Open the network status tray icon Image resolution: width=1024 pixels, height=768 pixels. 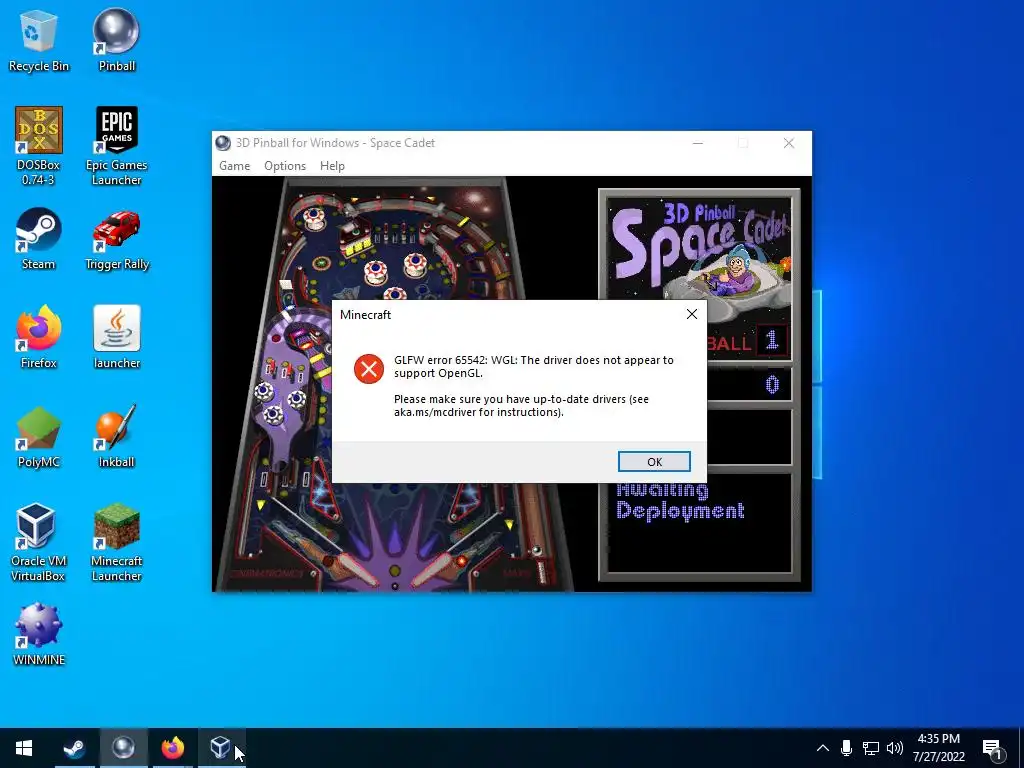coord(871,748)
